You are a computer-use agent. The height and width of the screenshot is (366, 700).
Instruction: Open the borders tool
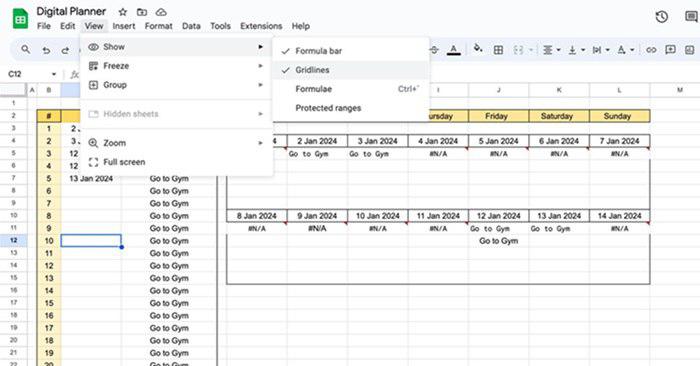coord(498,50)
